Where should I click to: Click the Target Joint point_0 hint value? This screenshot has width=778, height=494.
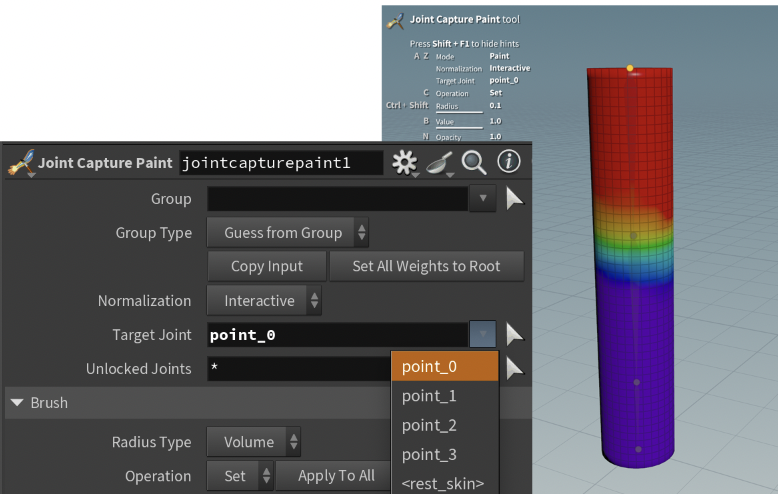[504, 80]
